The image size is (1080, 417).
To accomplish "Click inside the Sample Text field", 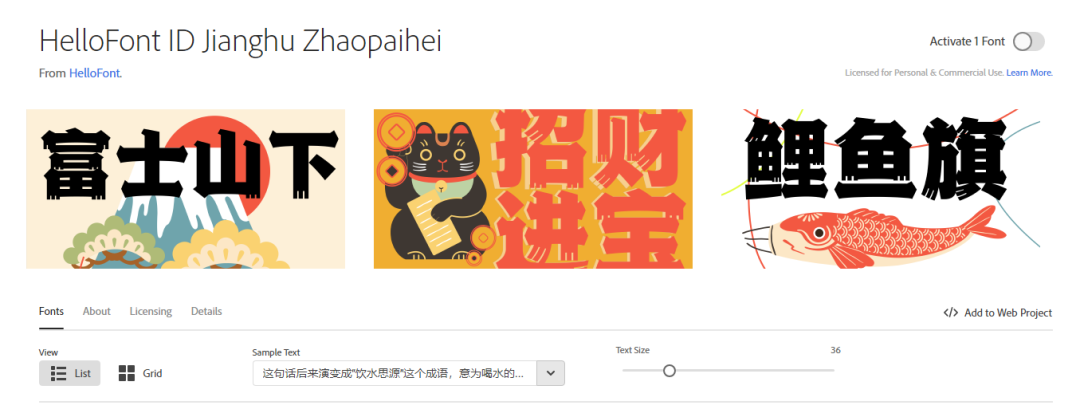I will coord(395,373).
